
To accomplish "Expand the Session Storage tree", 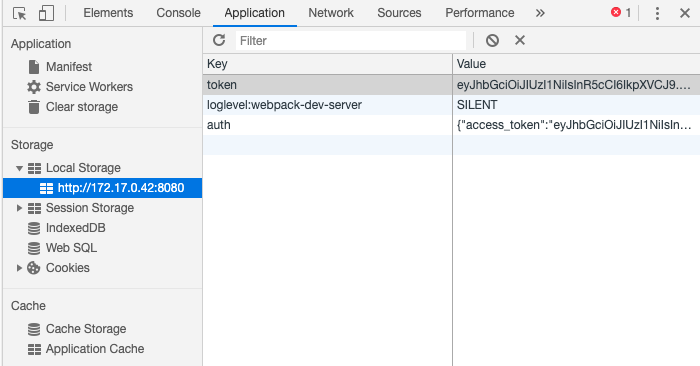I will (19, 208).
